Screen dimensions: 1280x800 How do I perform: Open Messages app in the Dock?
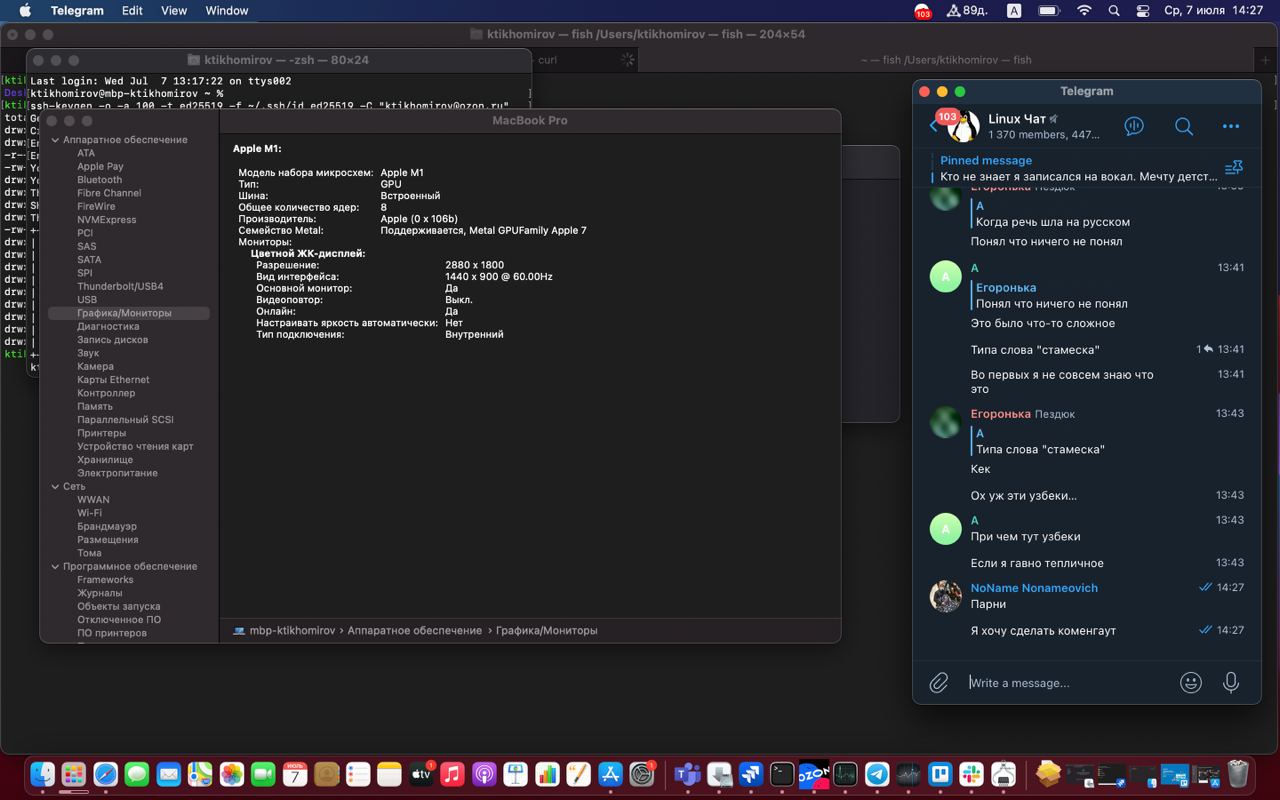pyautogui.click(x=137, y=774)
